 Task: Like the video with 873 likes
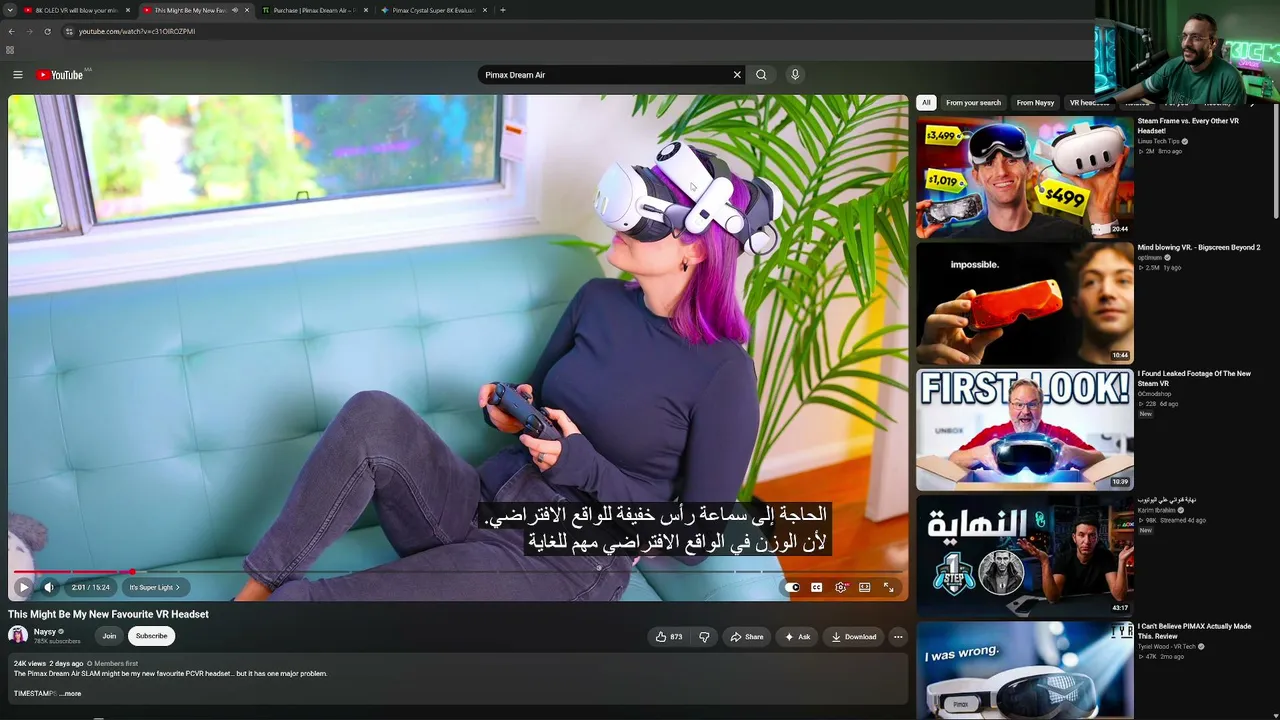pyautogui.click(x=668, y=637)
